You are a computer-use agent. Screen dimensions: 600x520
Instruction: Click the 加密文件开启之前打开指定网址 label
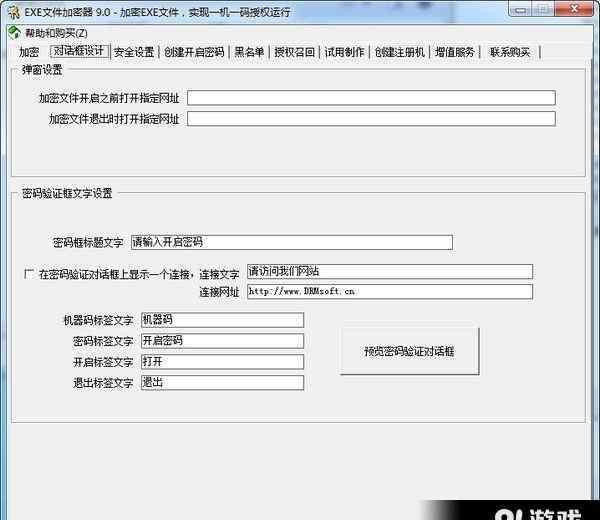(x=109, y=98)
